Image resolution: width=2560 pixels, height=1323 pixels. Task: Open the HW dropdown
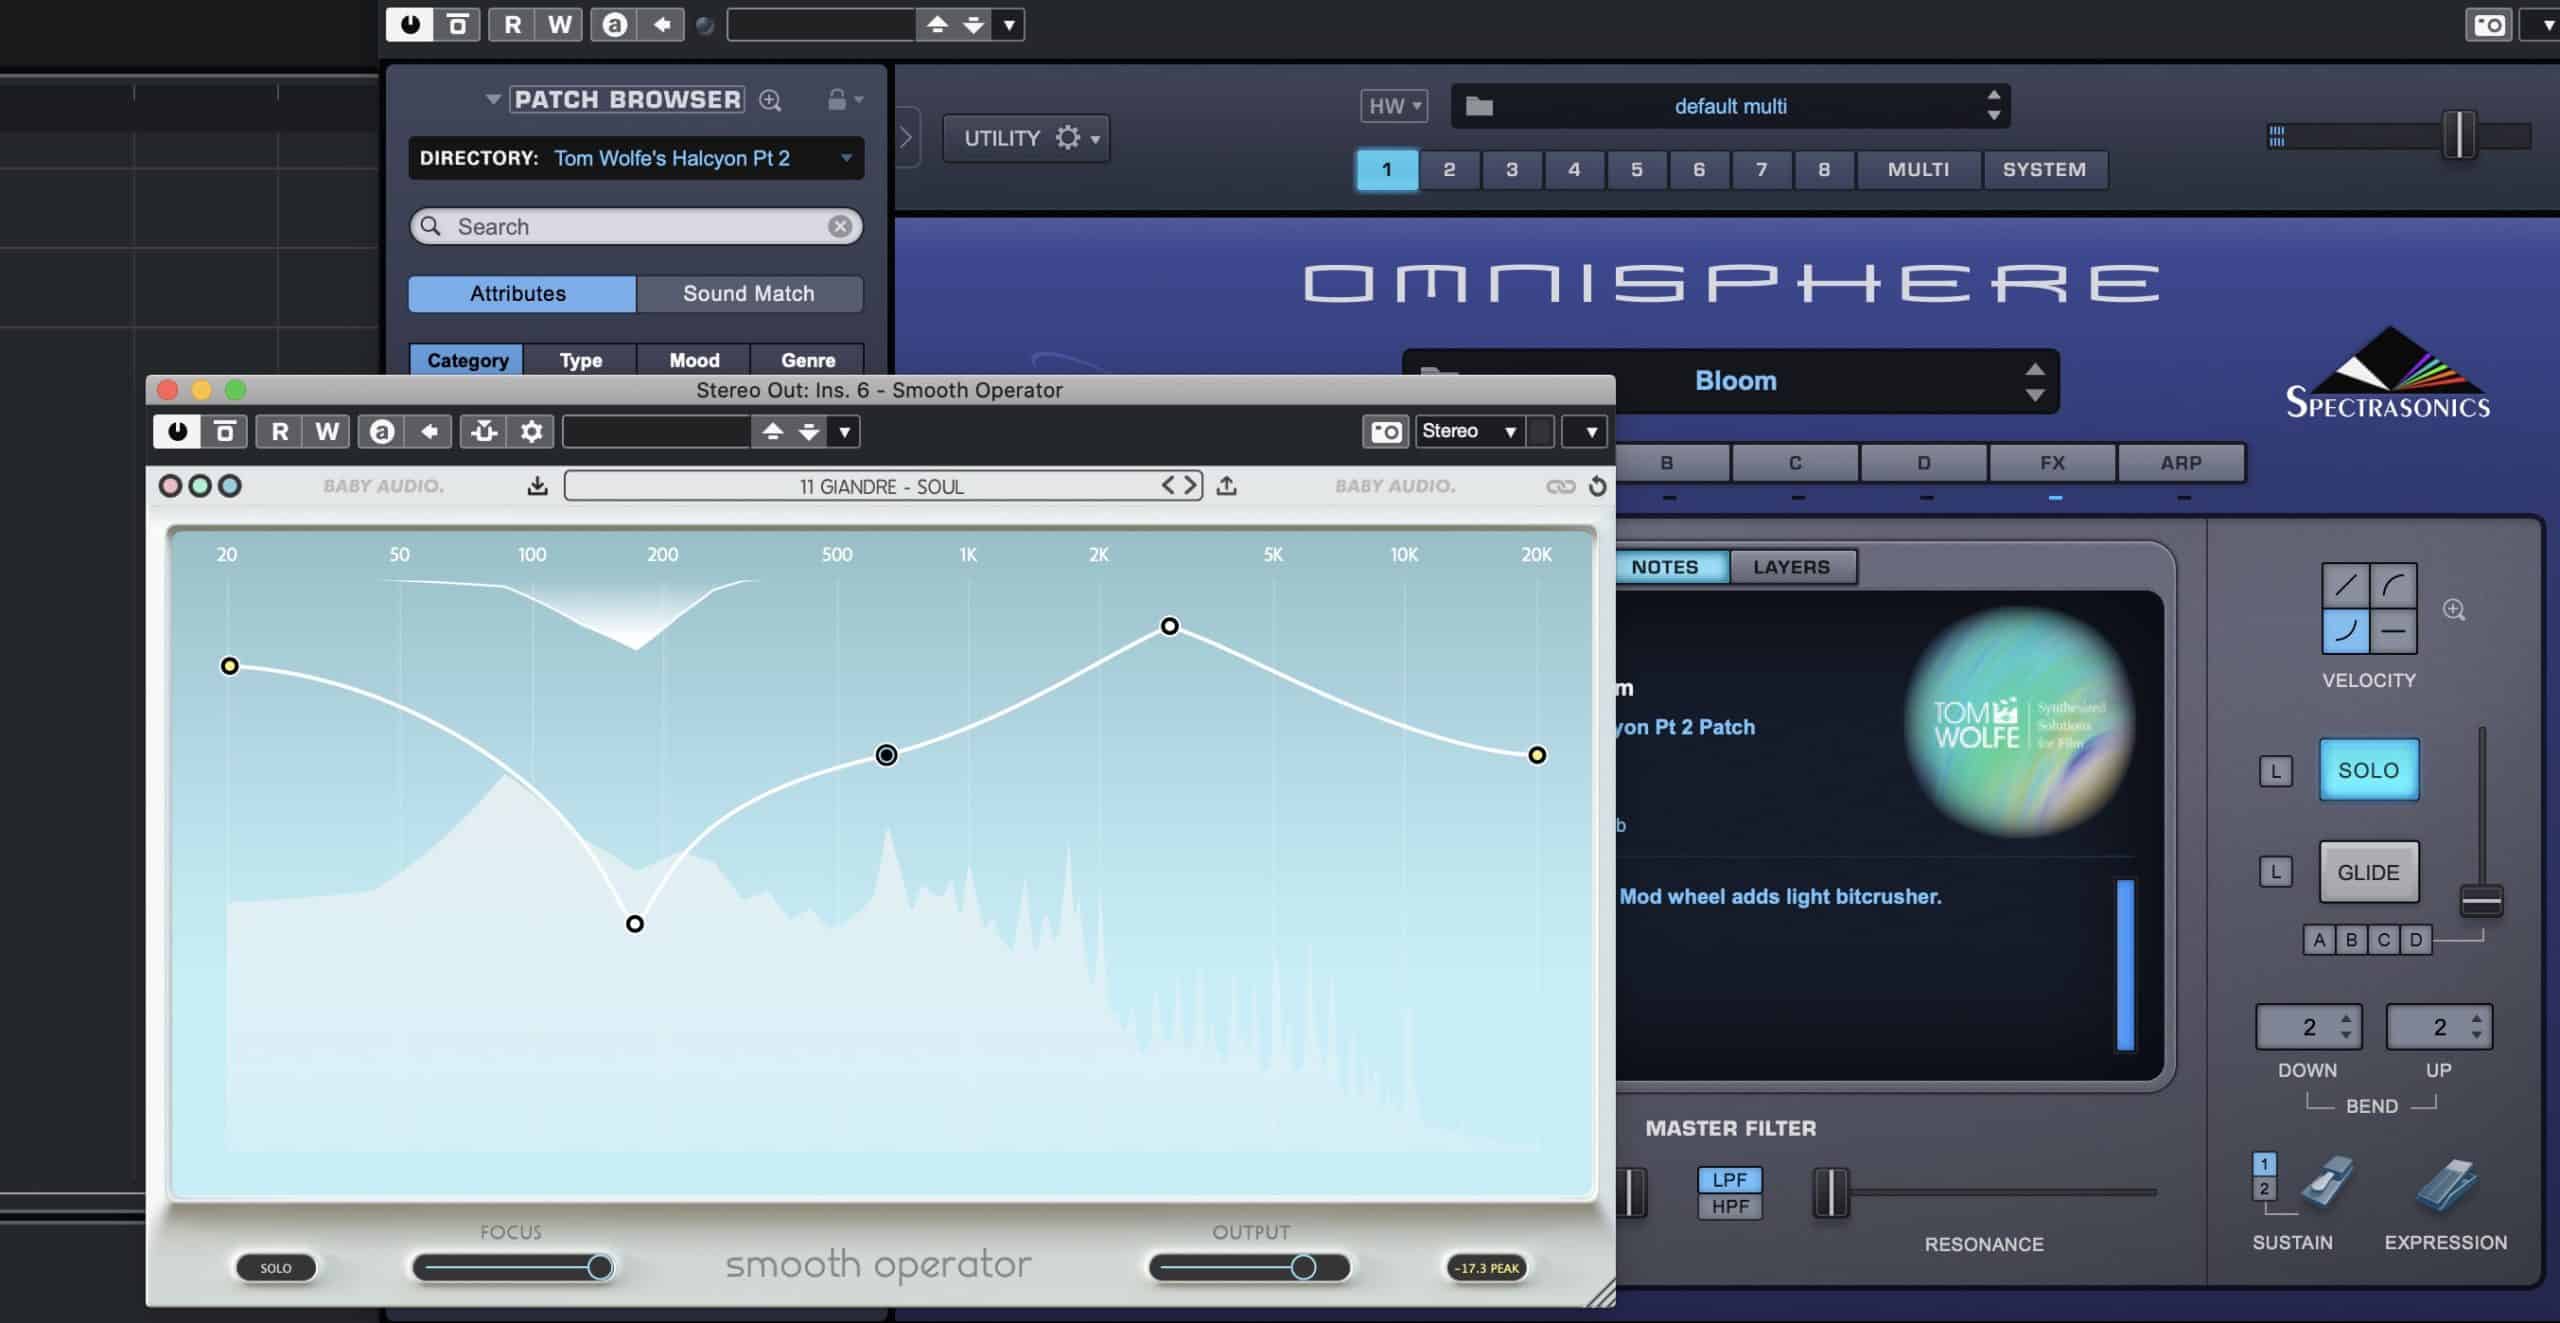1394,106
